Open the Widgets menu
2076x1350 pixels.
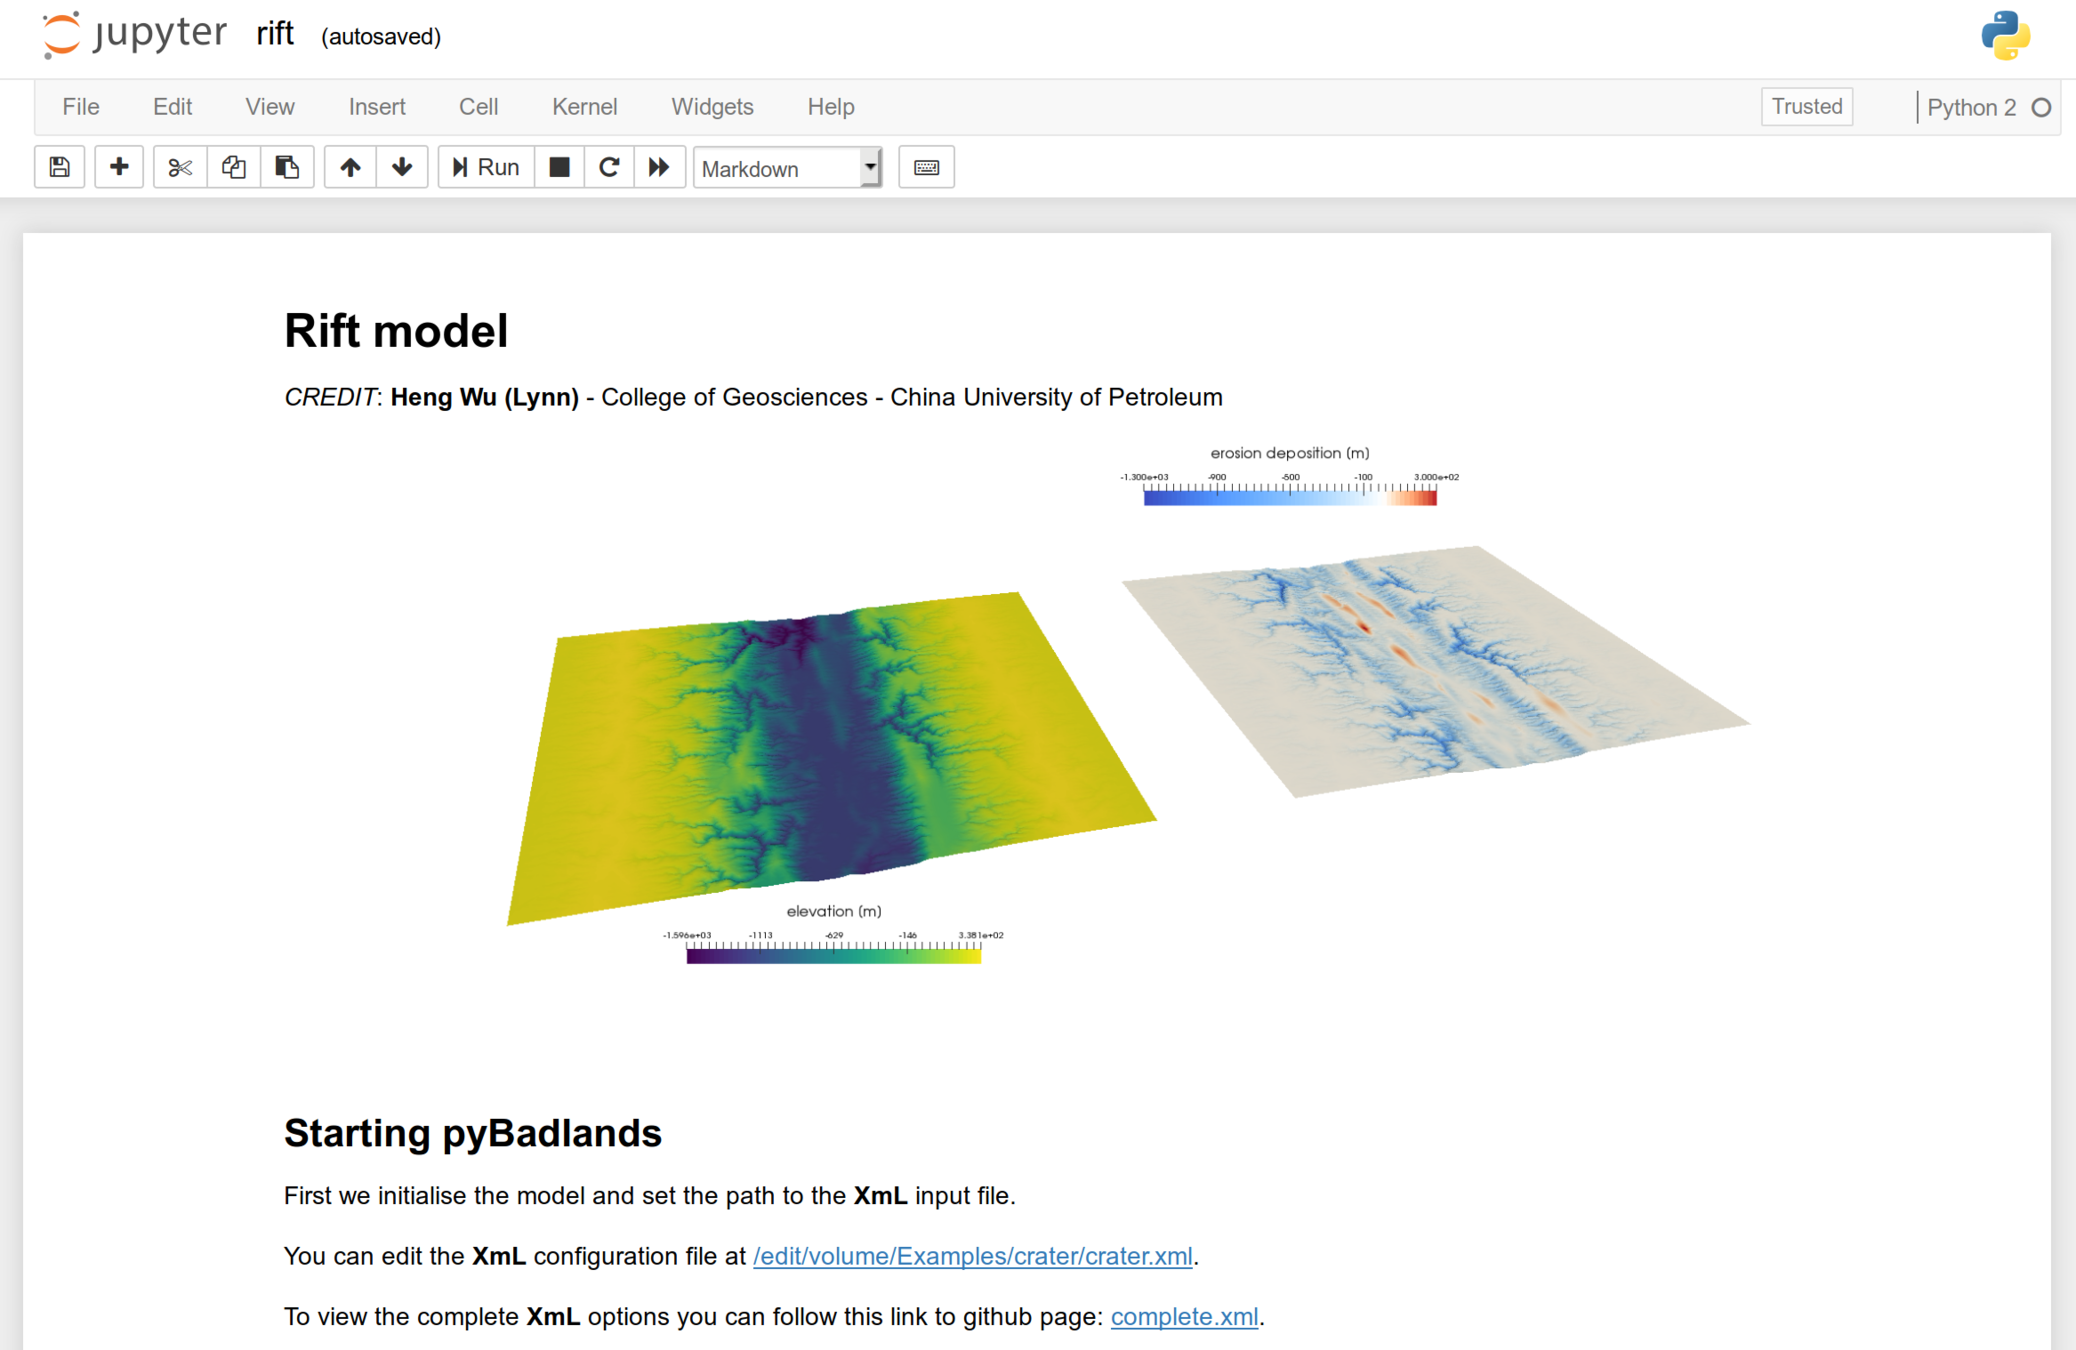tap(712, 107)
